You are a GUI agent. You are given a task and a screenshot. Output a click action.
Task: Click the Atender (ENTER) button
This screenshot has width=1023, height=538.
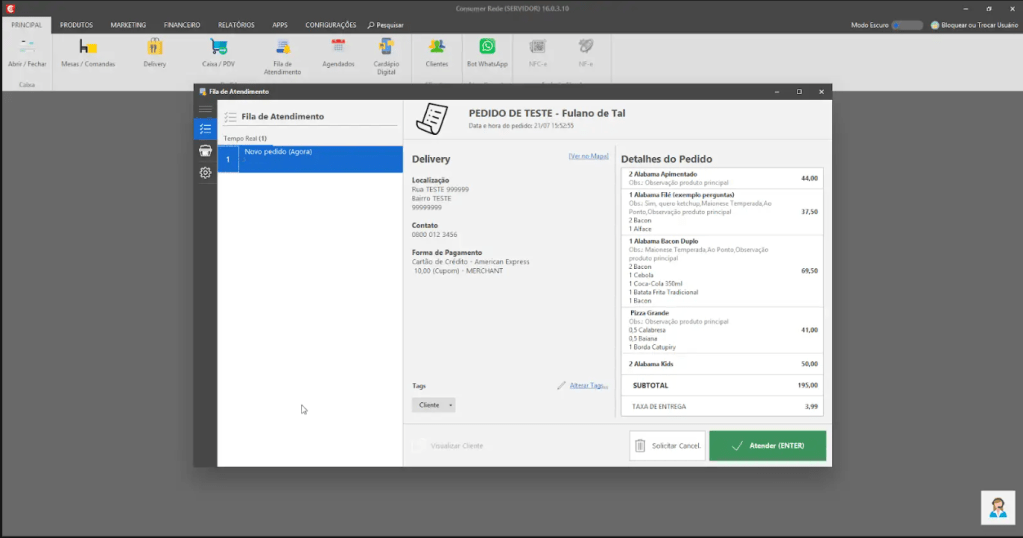coord(767,445)
